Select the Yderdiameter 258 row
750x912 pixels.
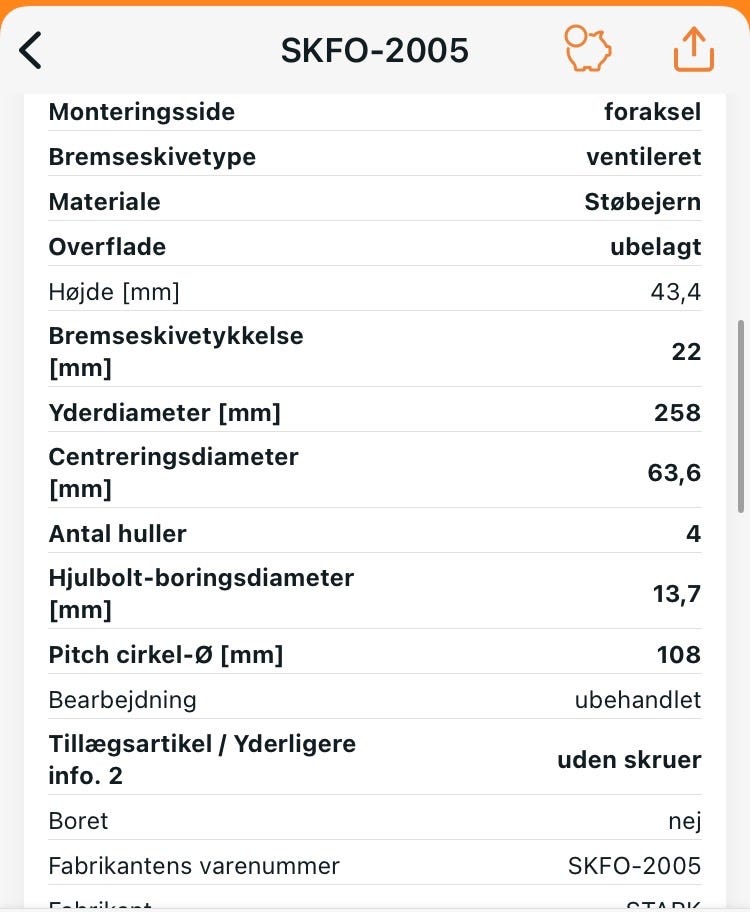coord(375,413)
